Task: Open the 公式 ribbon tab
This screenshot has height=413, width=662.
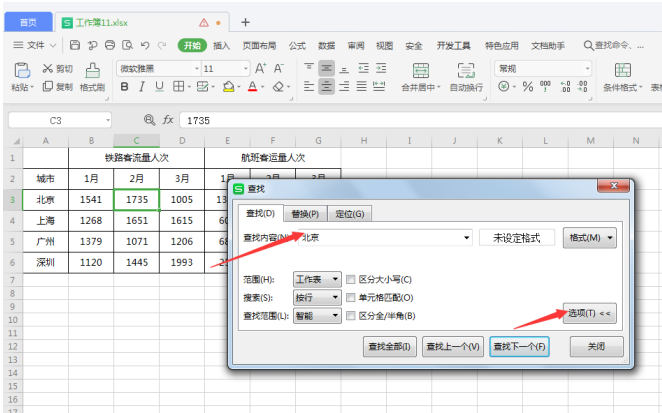Action: [x=297, y=46]
